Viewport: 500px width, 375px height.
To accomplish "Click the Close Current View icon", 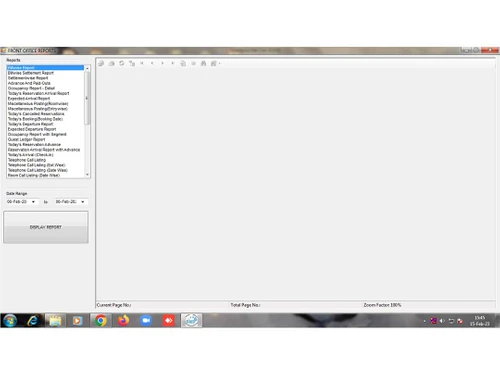I will coord(193,63).
